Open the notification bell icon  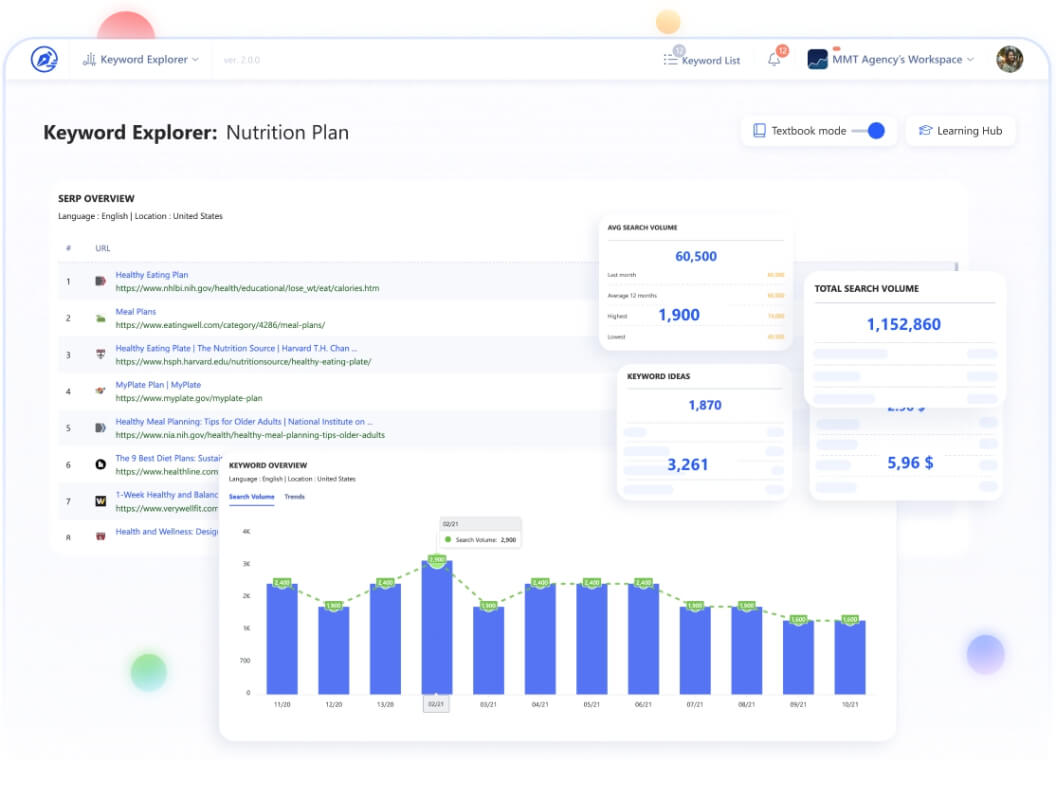click(x=774, y=60)
